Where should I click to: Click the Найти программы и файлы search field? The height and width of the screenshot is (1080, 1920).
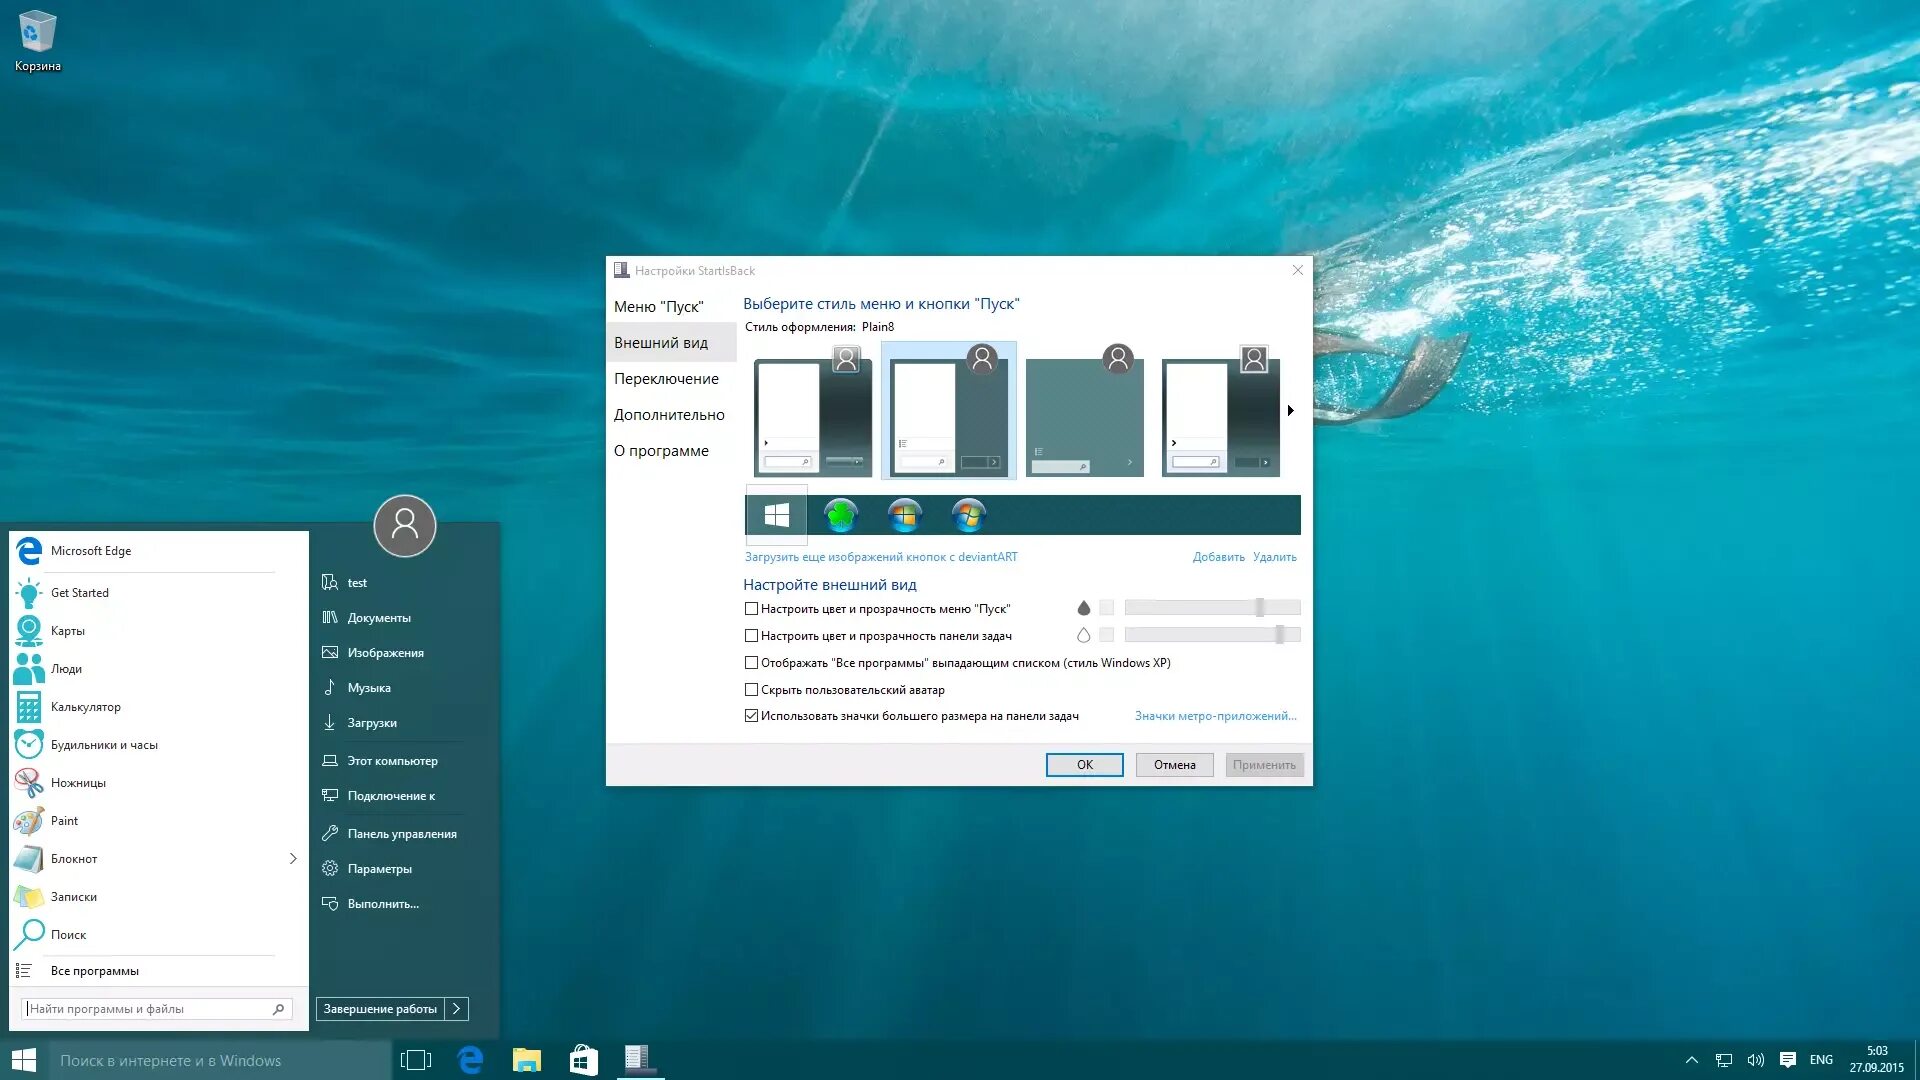(x=150, y=1009)
